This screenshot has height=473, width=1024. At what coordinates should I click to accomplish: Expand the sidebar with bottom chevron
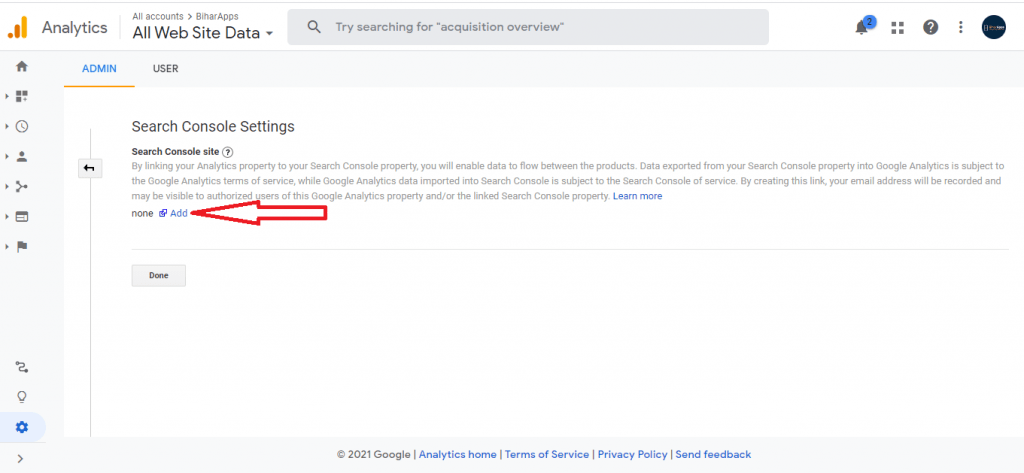click(x=20, y=458)
